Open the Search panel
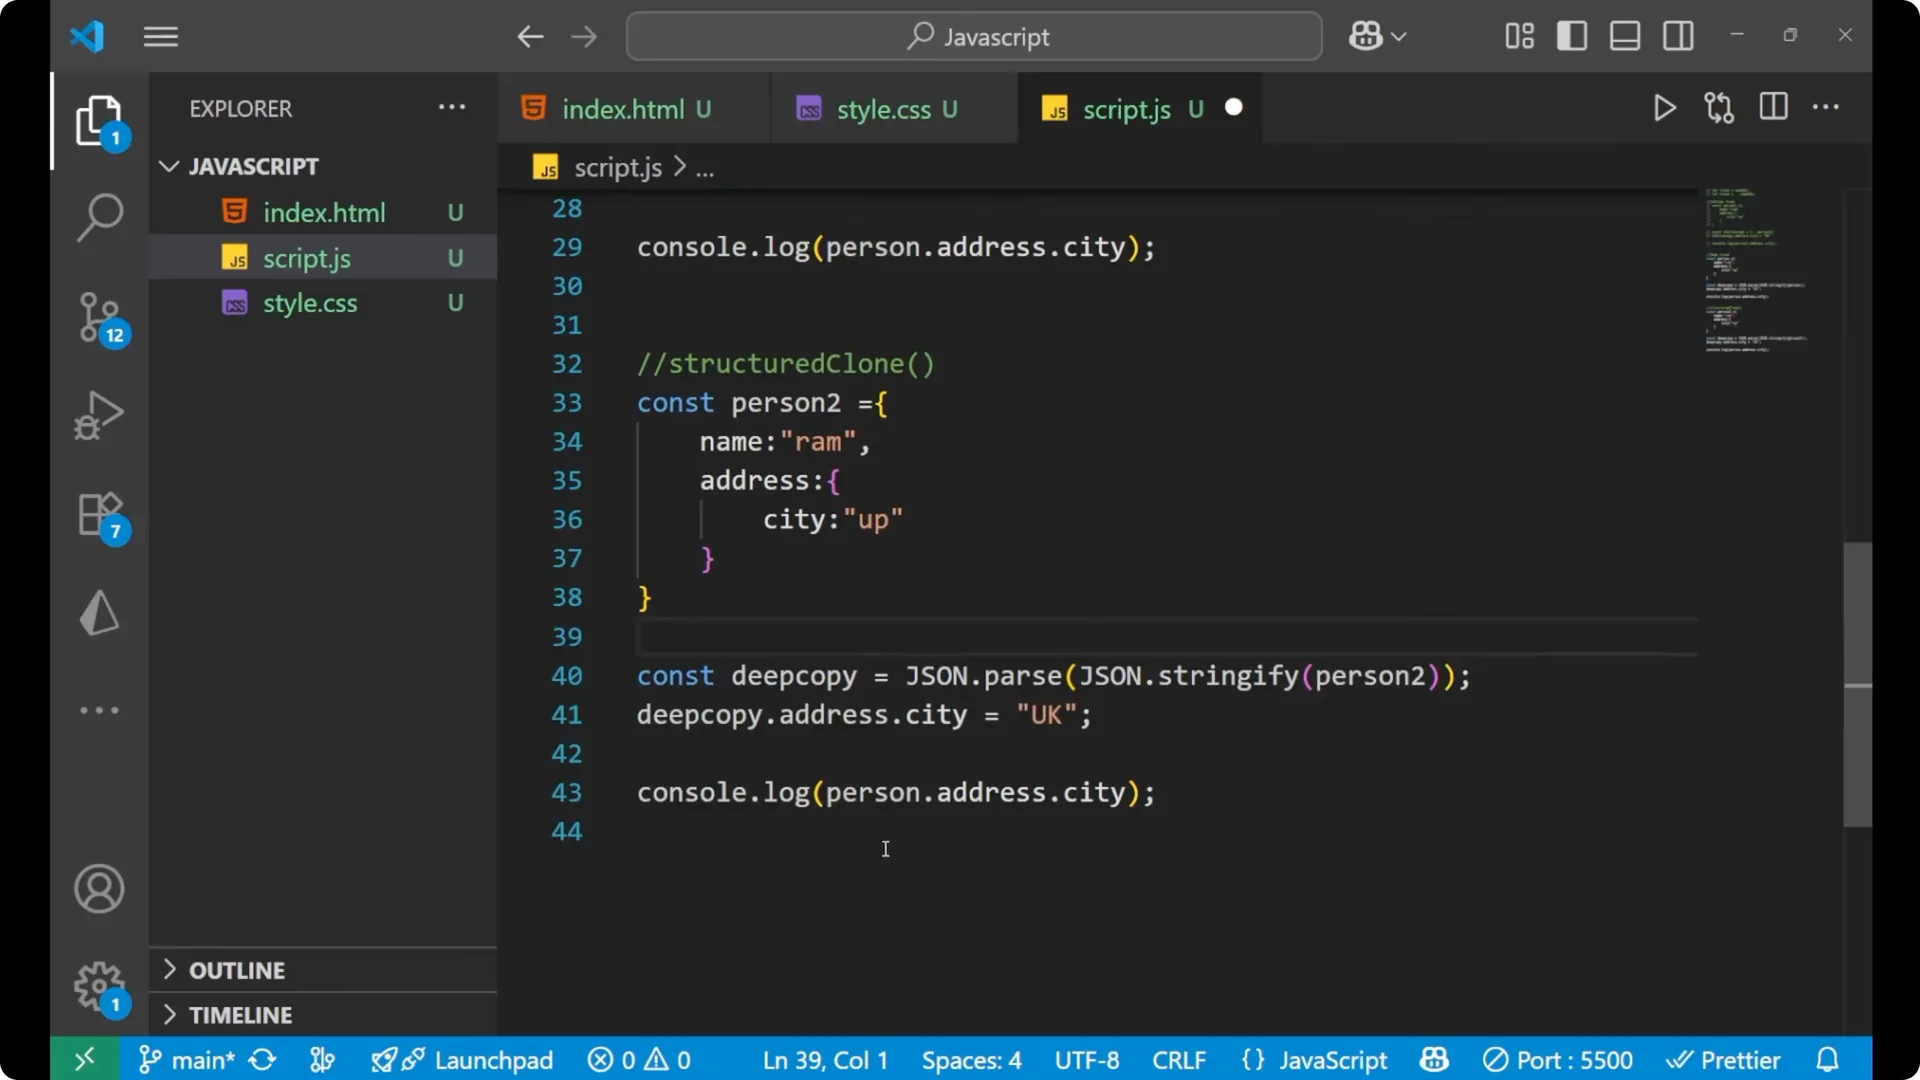 (x=99, y=217)
